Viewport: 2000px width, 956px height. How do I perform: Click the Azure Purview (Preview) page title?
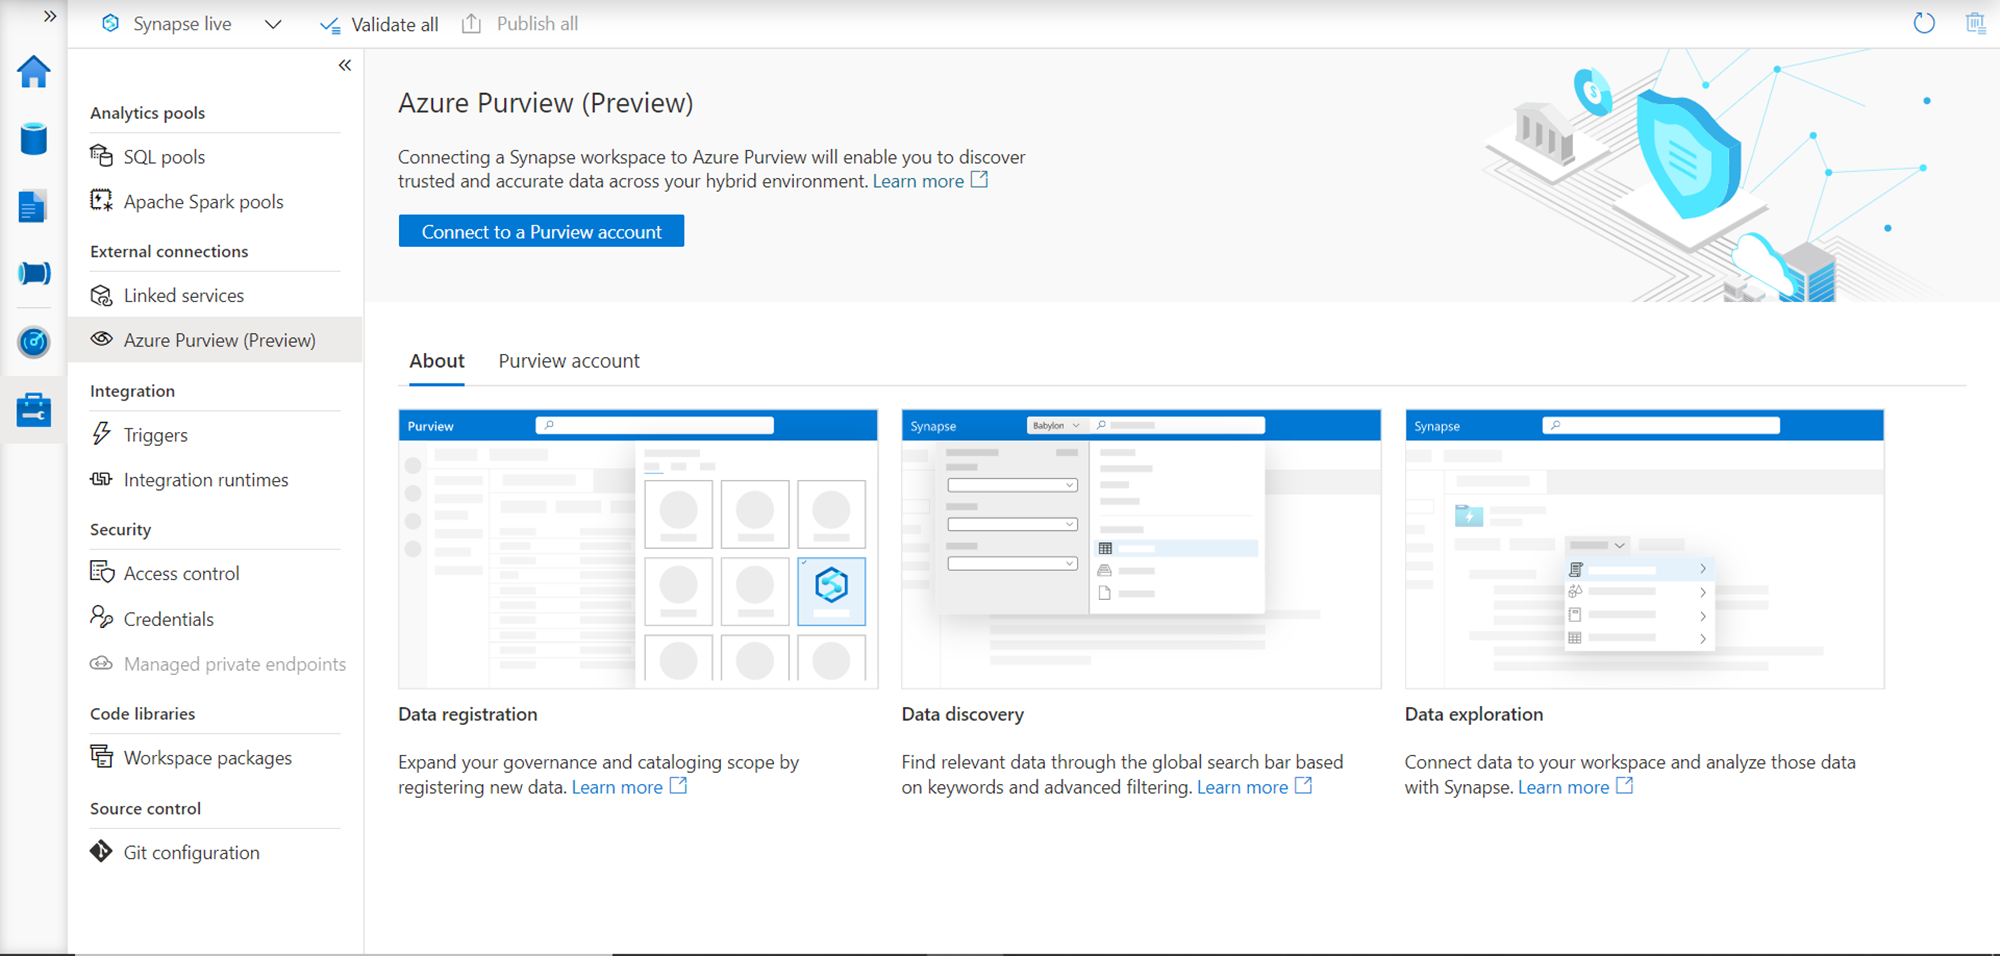pyautogui.click(x=546, y=103)
